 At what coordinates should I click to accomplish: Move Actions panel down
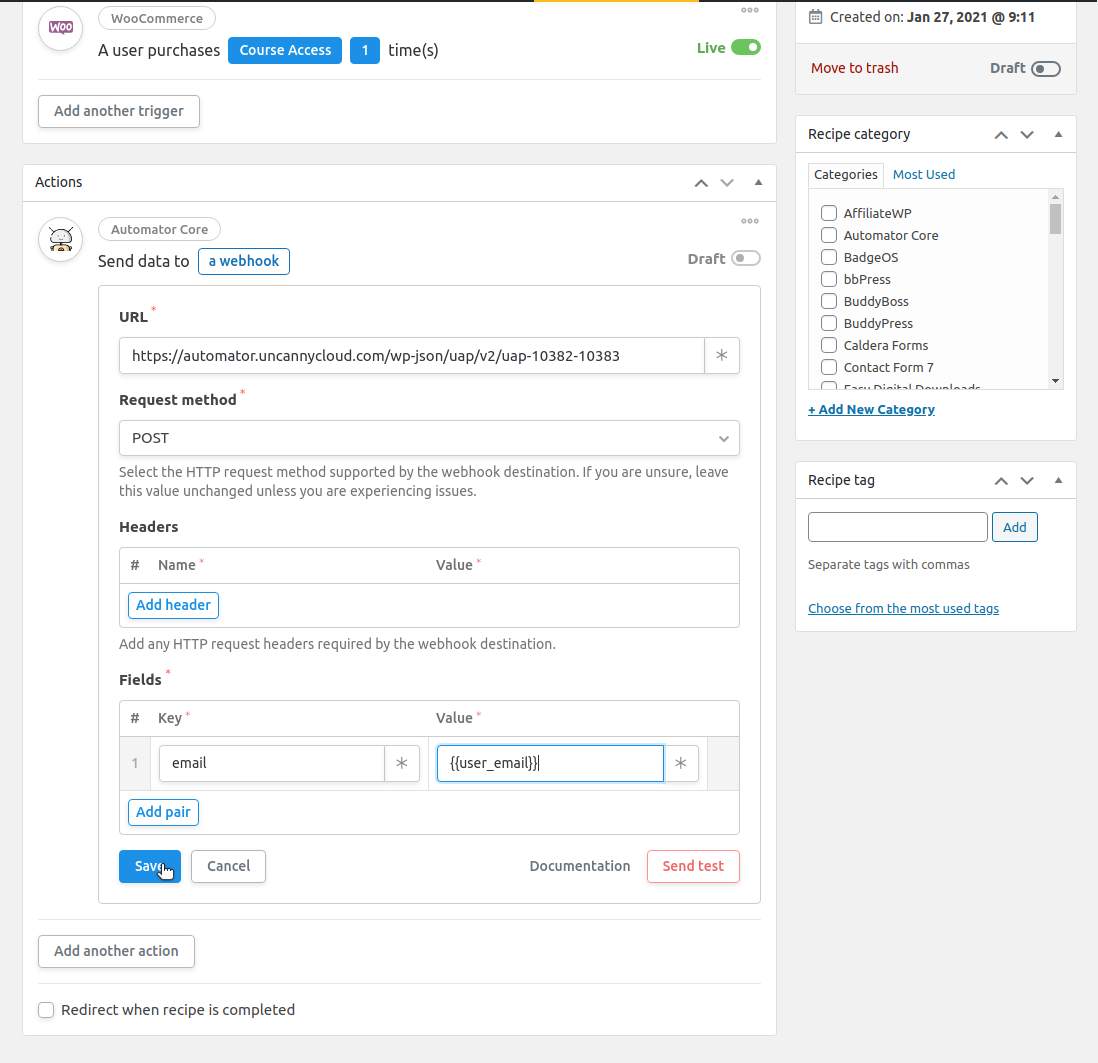pos(727,183)
